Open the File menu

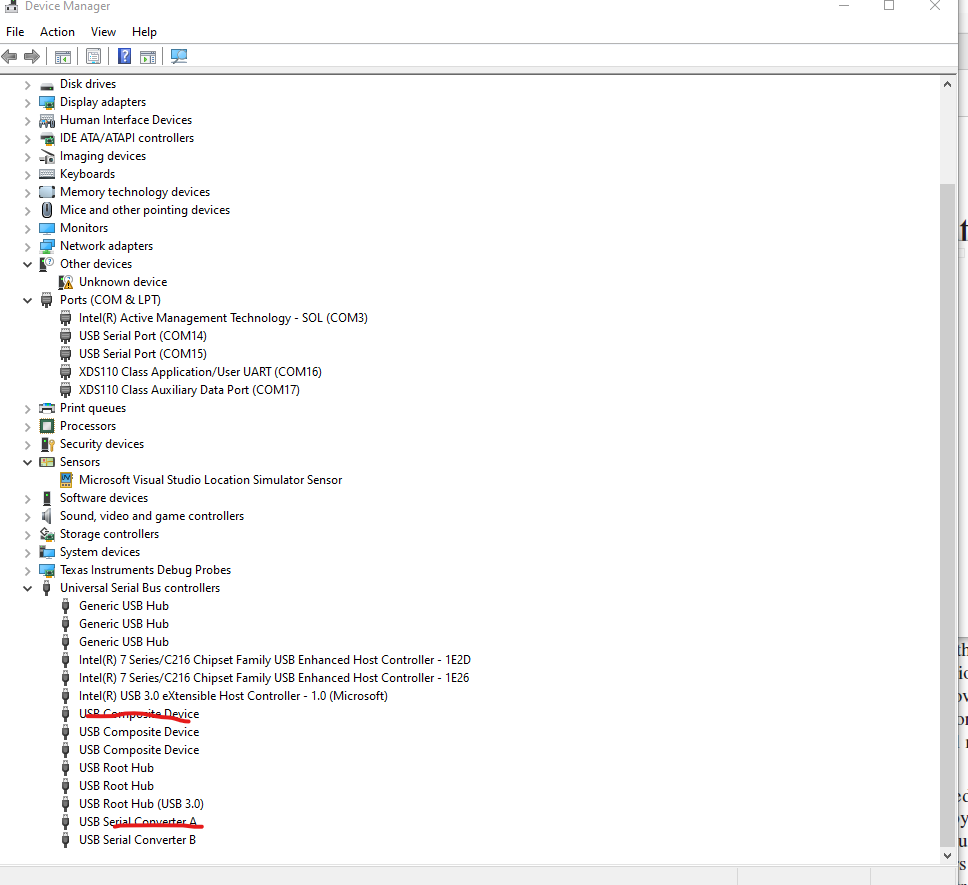pos(15,32)
